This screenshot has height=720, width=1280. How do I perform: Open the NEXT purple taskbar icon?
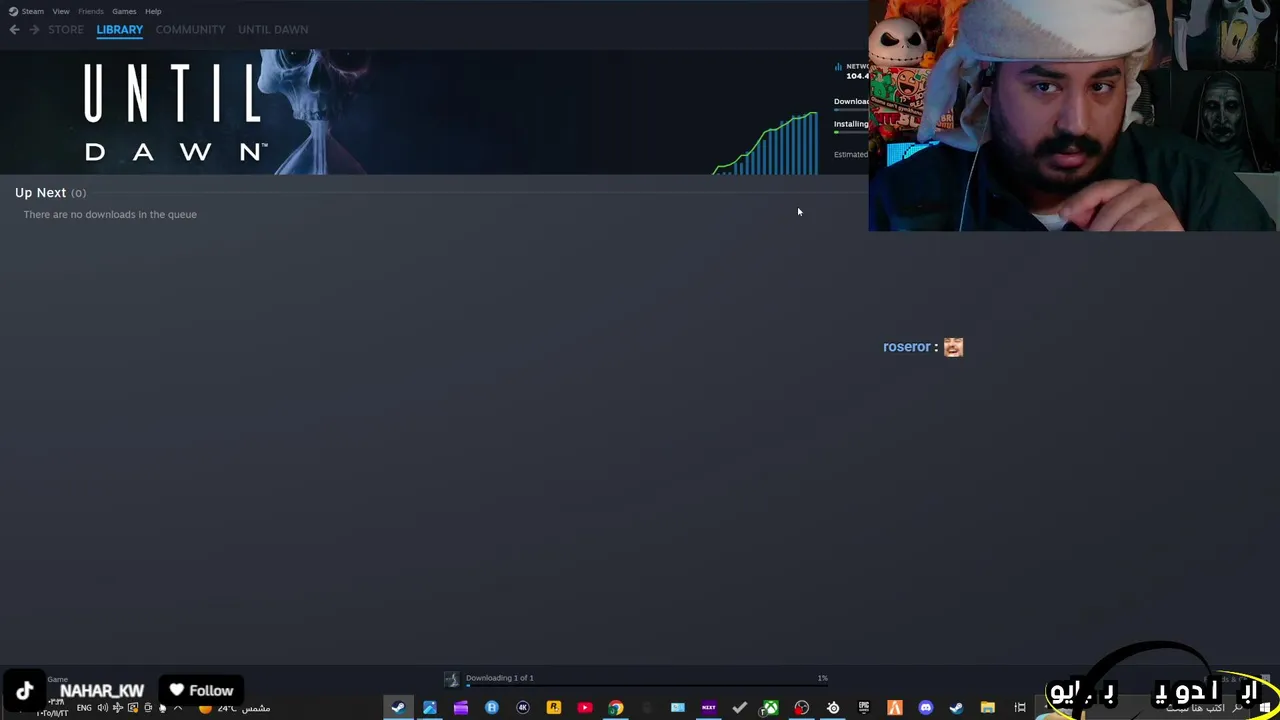(x=709, y=708)
